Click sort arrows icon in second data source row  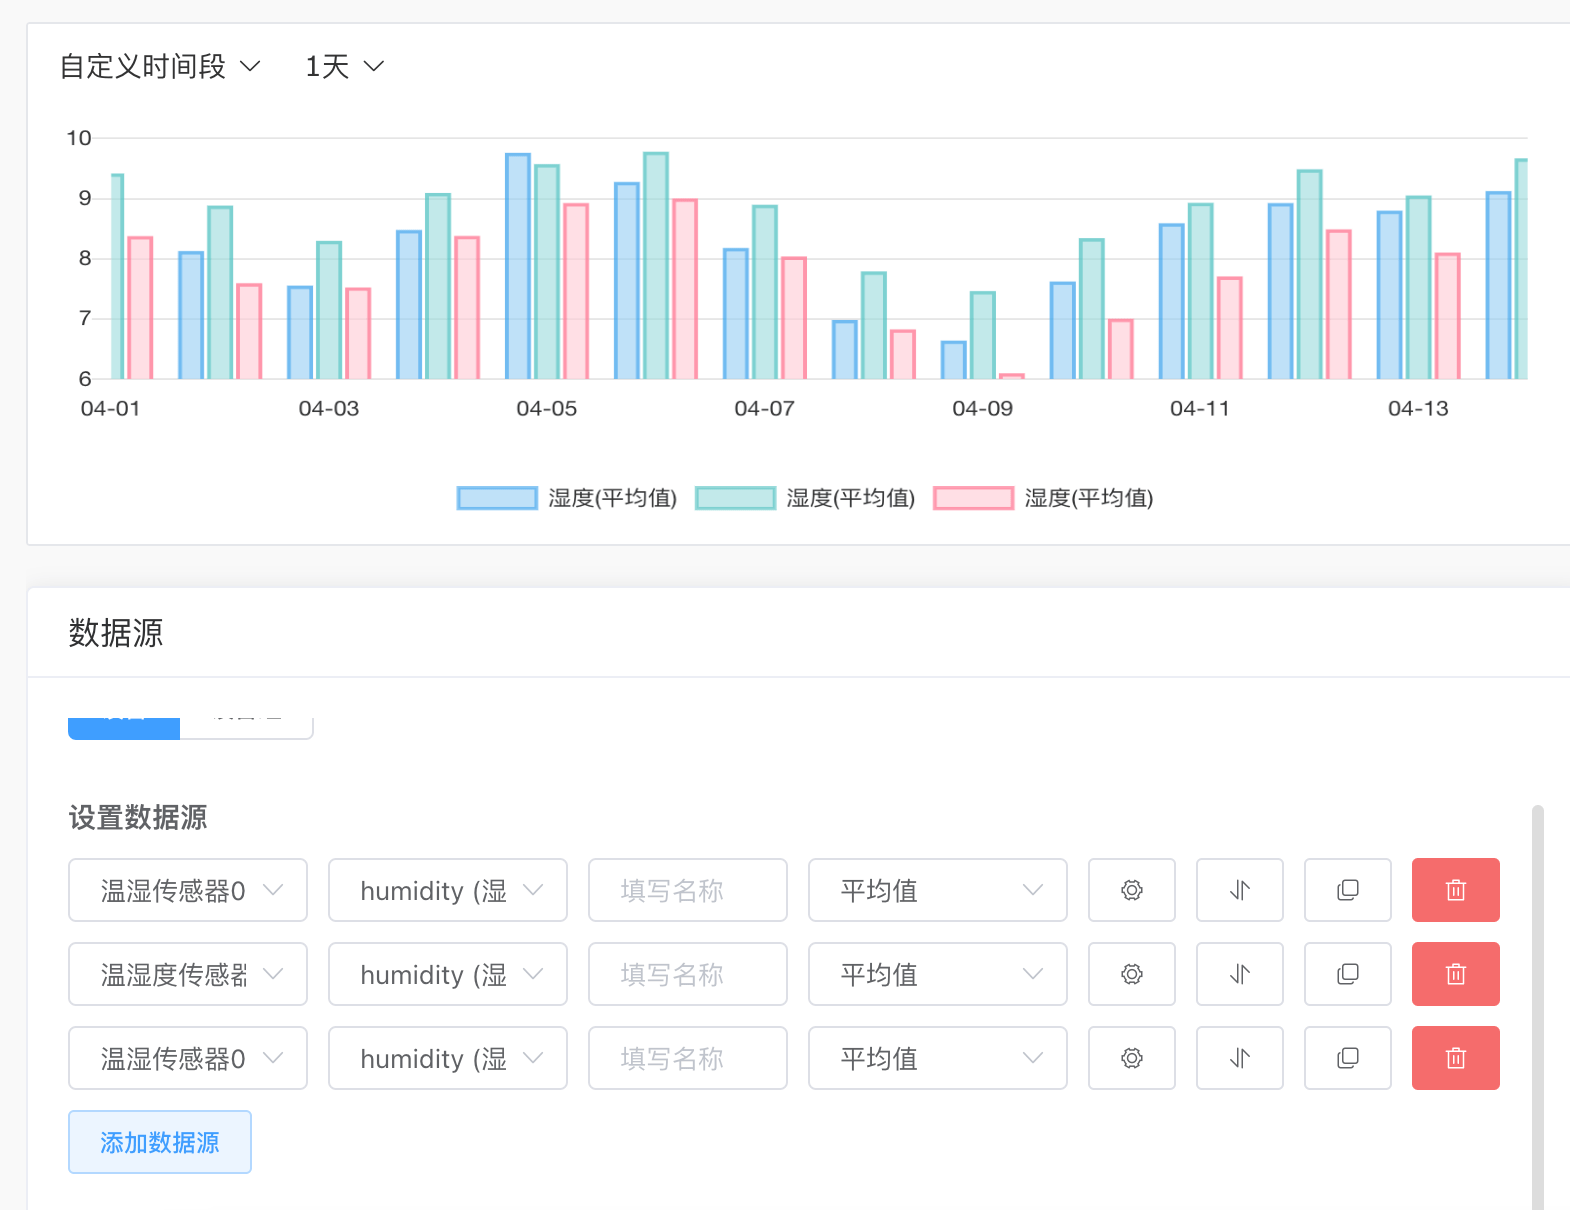(x=1239, y=974)
